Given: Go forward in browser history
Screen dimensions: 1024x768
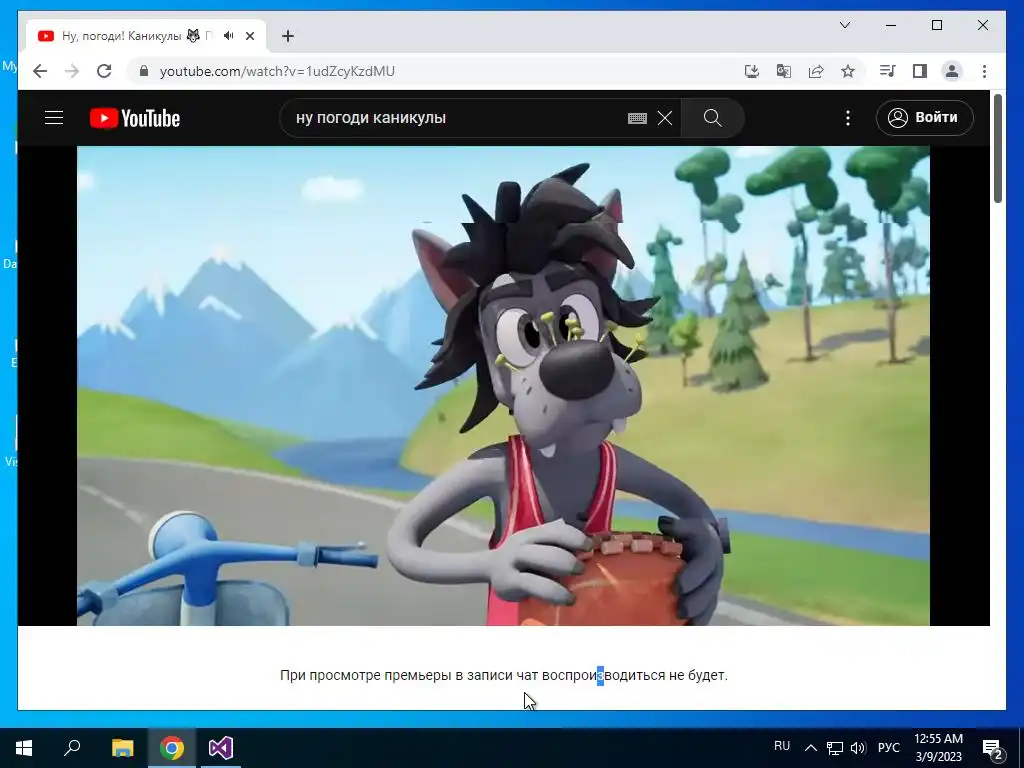Looking at the screenshot, I should tap(72, 71).
